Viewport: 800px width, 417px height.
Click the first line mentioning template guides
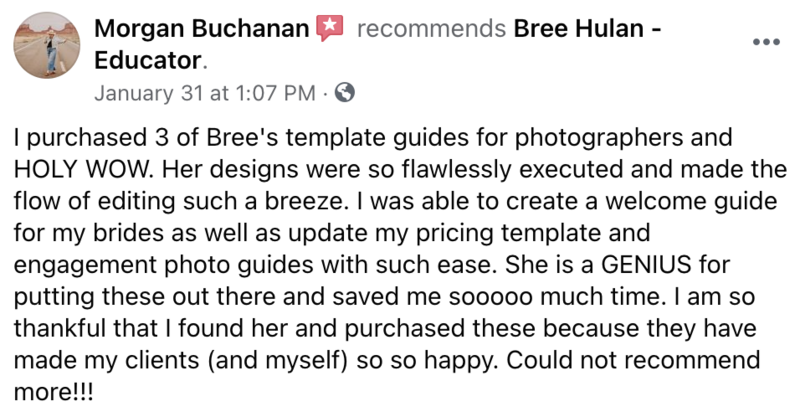(373, 138)
